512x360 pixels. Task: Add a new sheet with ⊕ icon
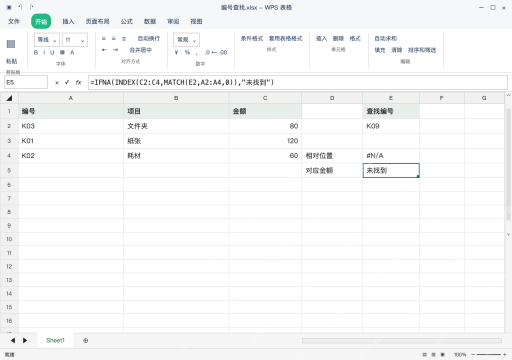86,340
